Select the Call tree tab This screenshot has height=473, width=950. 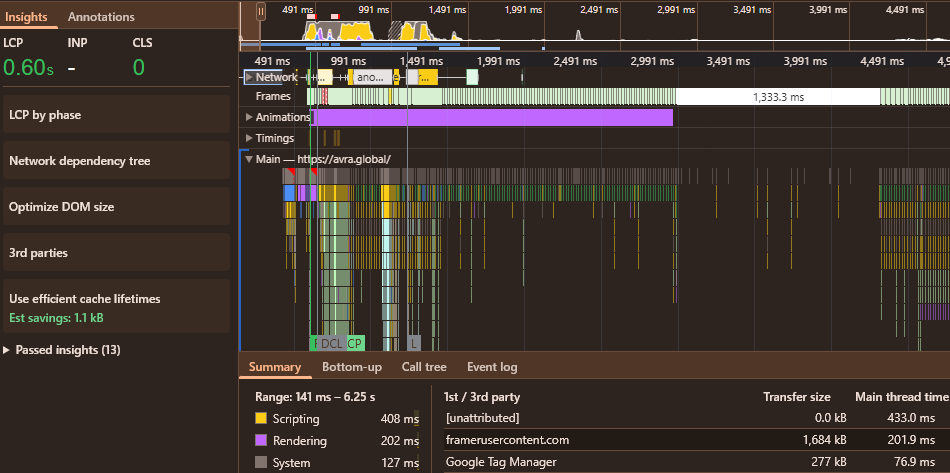click(x=424, y=367)
